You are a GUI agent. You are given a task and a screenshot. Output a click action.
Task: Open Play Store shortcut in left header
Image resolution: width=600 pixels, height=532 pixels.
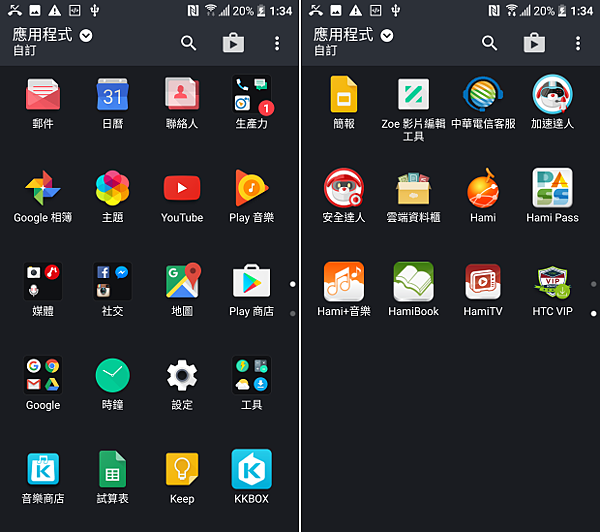pyautogui.click(x=233, y=43)
